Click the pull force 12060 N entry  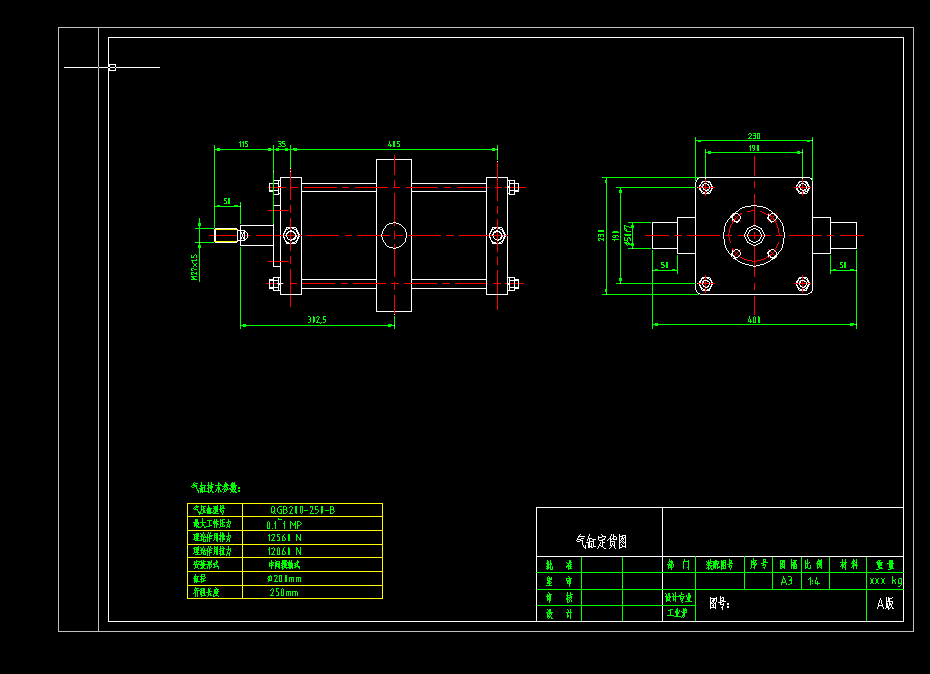(x=282, y=550)
